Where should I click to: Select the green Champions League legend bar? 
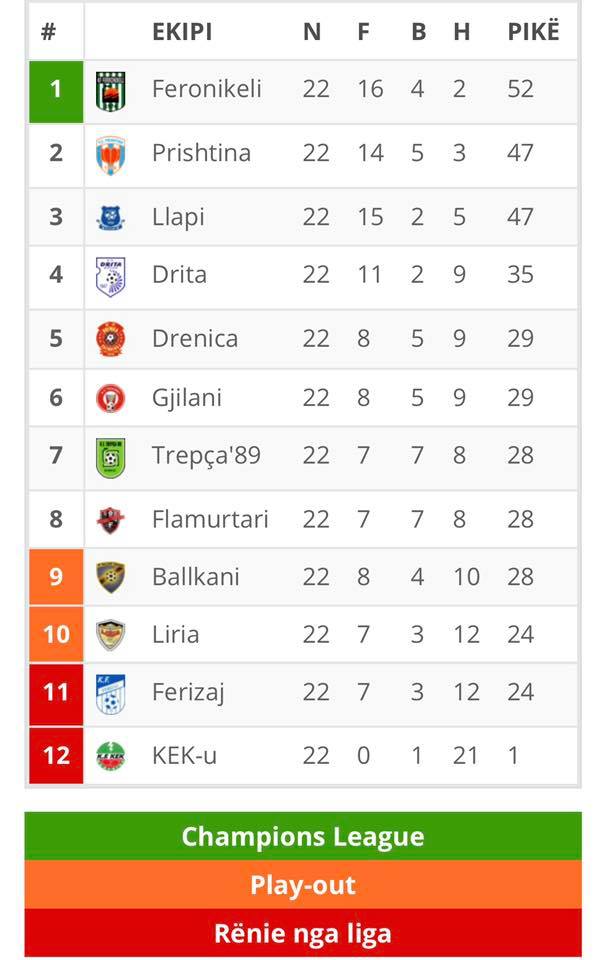coord(303,836)
